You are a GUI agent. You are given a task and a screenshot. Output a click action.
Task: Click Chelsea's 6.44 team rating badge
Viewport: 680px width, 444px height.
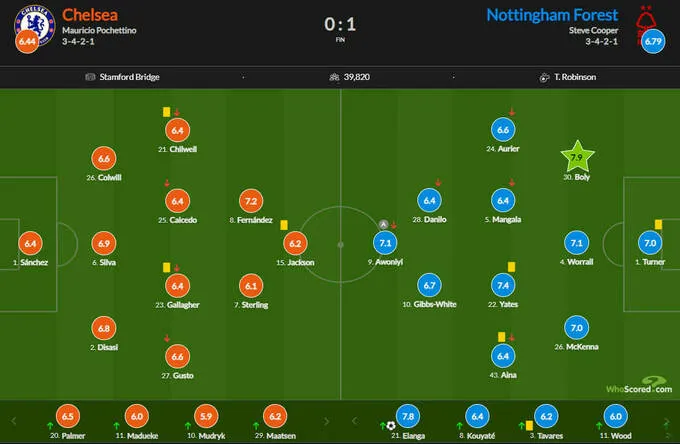[x=26, y=42]
